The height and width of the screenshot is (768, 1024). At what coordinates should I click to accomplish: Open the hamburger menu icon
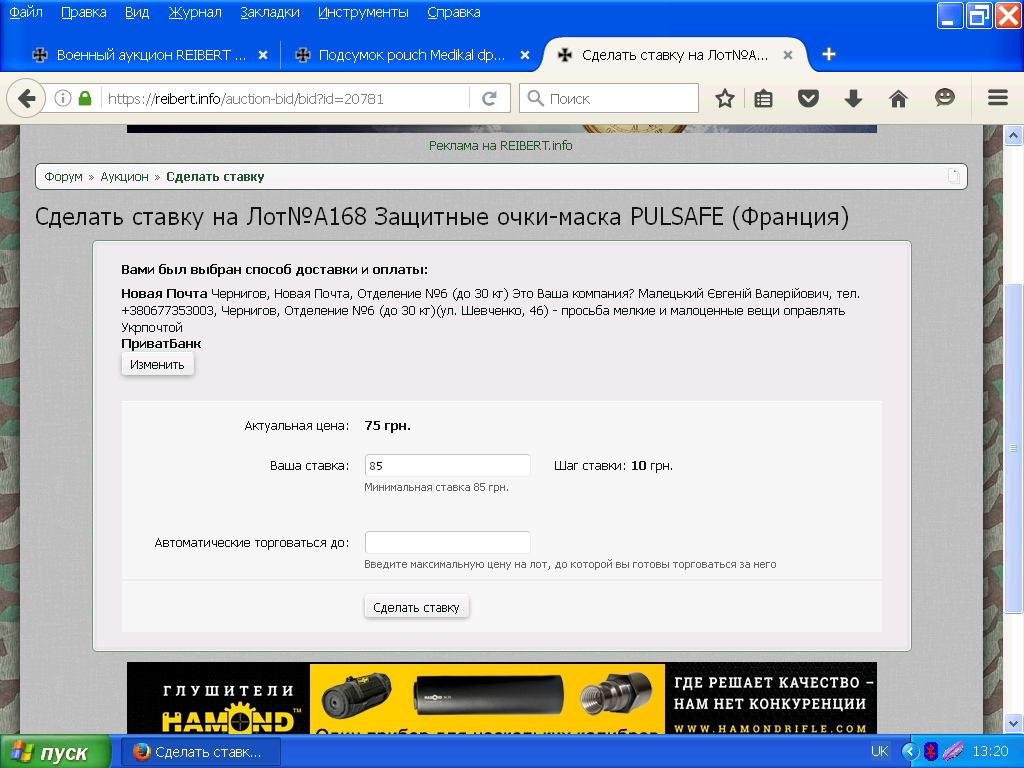[x=997, y=98]
